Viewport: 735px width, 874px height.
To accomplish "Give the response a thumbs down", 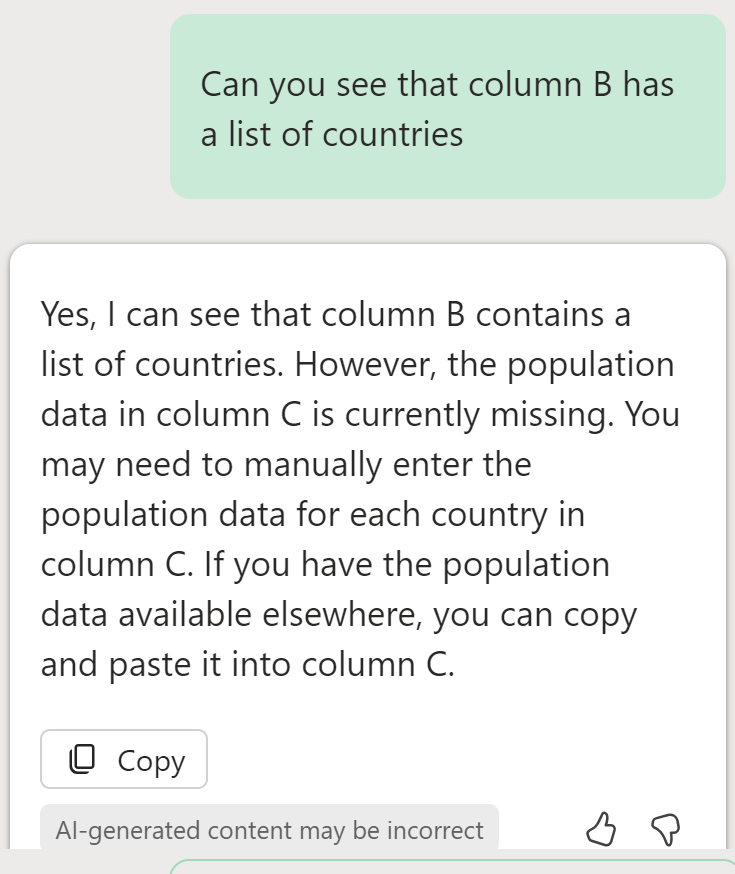I will 665,828.
